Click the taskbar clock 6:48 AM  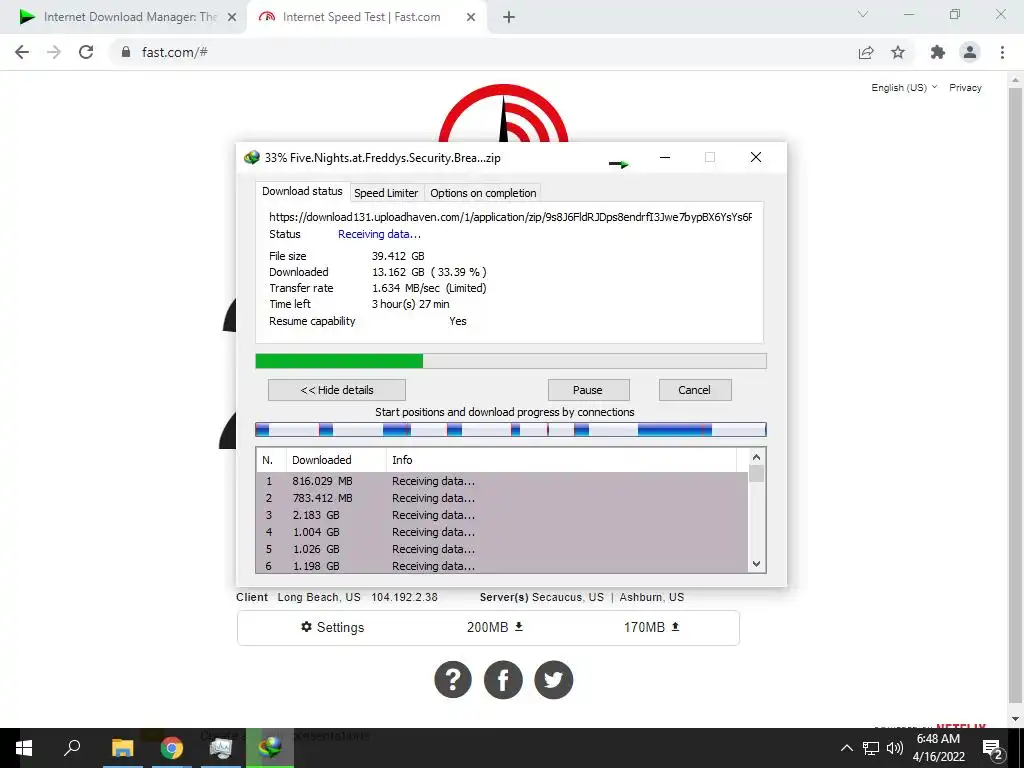[x=938, y=739]
